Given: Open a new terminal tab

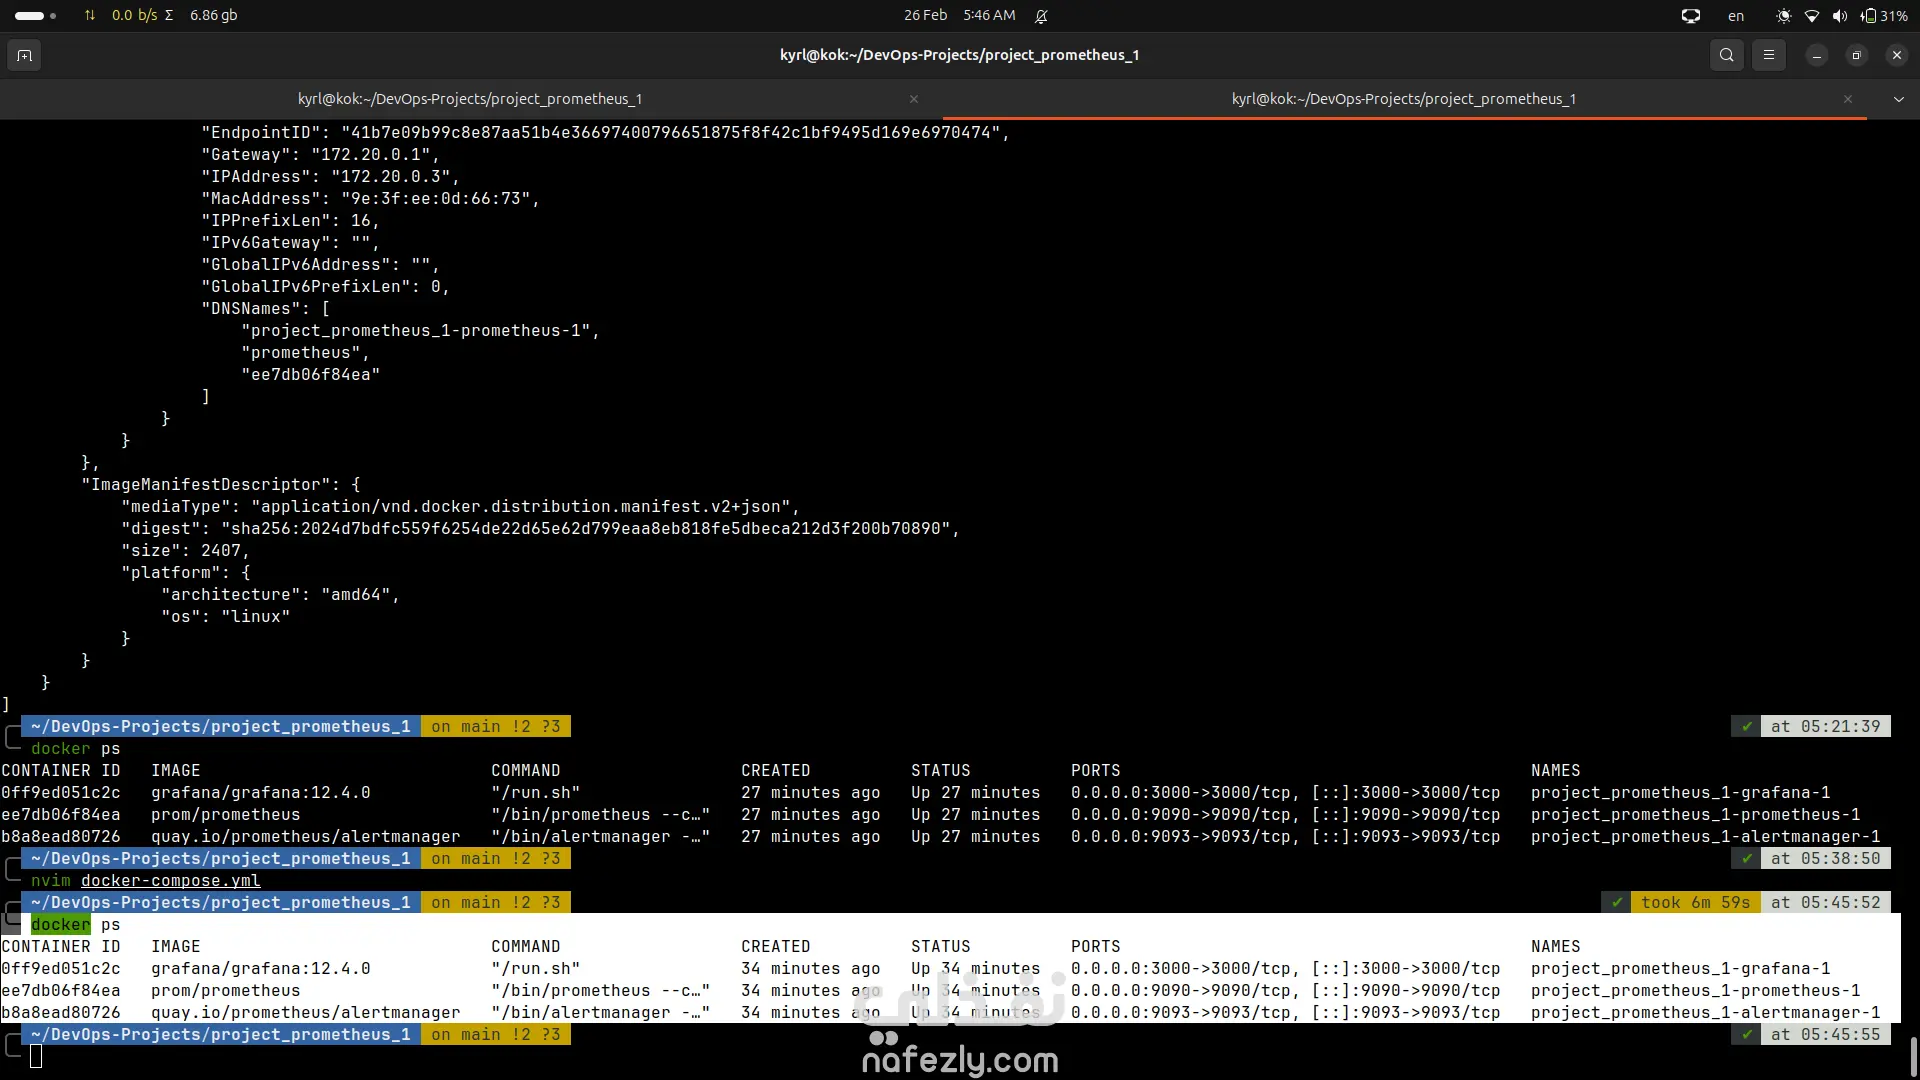Looking at the screenshot, I should tap(24, 55).
